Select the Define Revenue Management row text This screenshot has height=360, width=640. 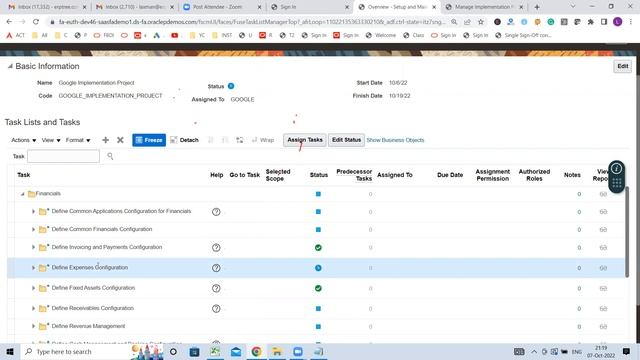pyautogui.click(x=88, y=326)
